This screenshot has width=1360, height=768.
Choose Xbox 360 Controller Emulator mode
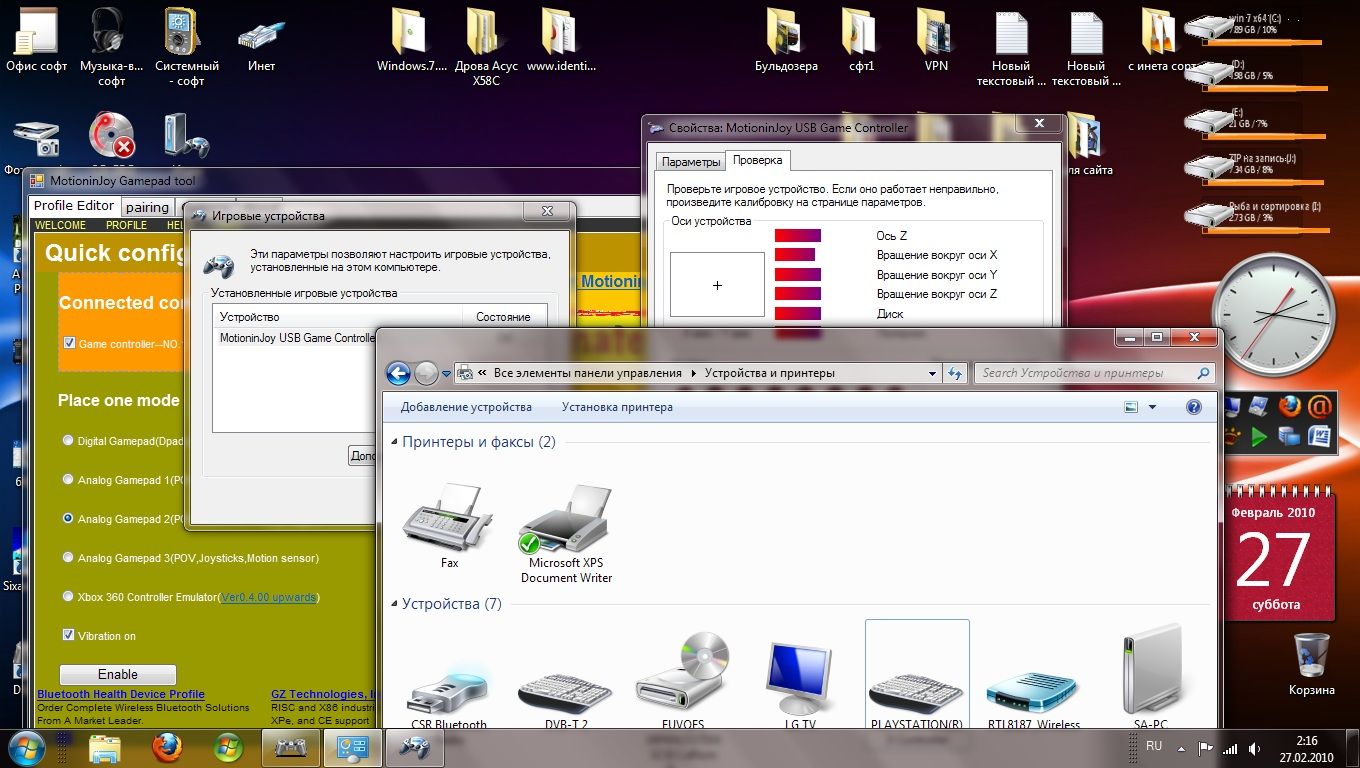click(68, 597)
